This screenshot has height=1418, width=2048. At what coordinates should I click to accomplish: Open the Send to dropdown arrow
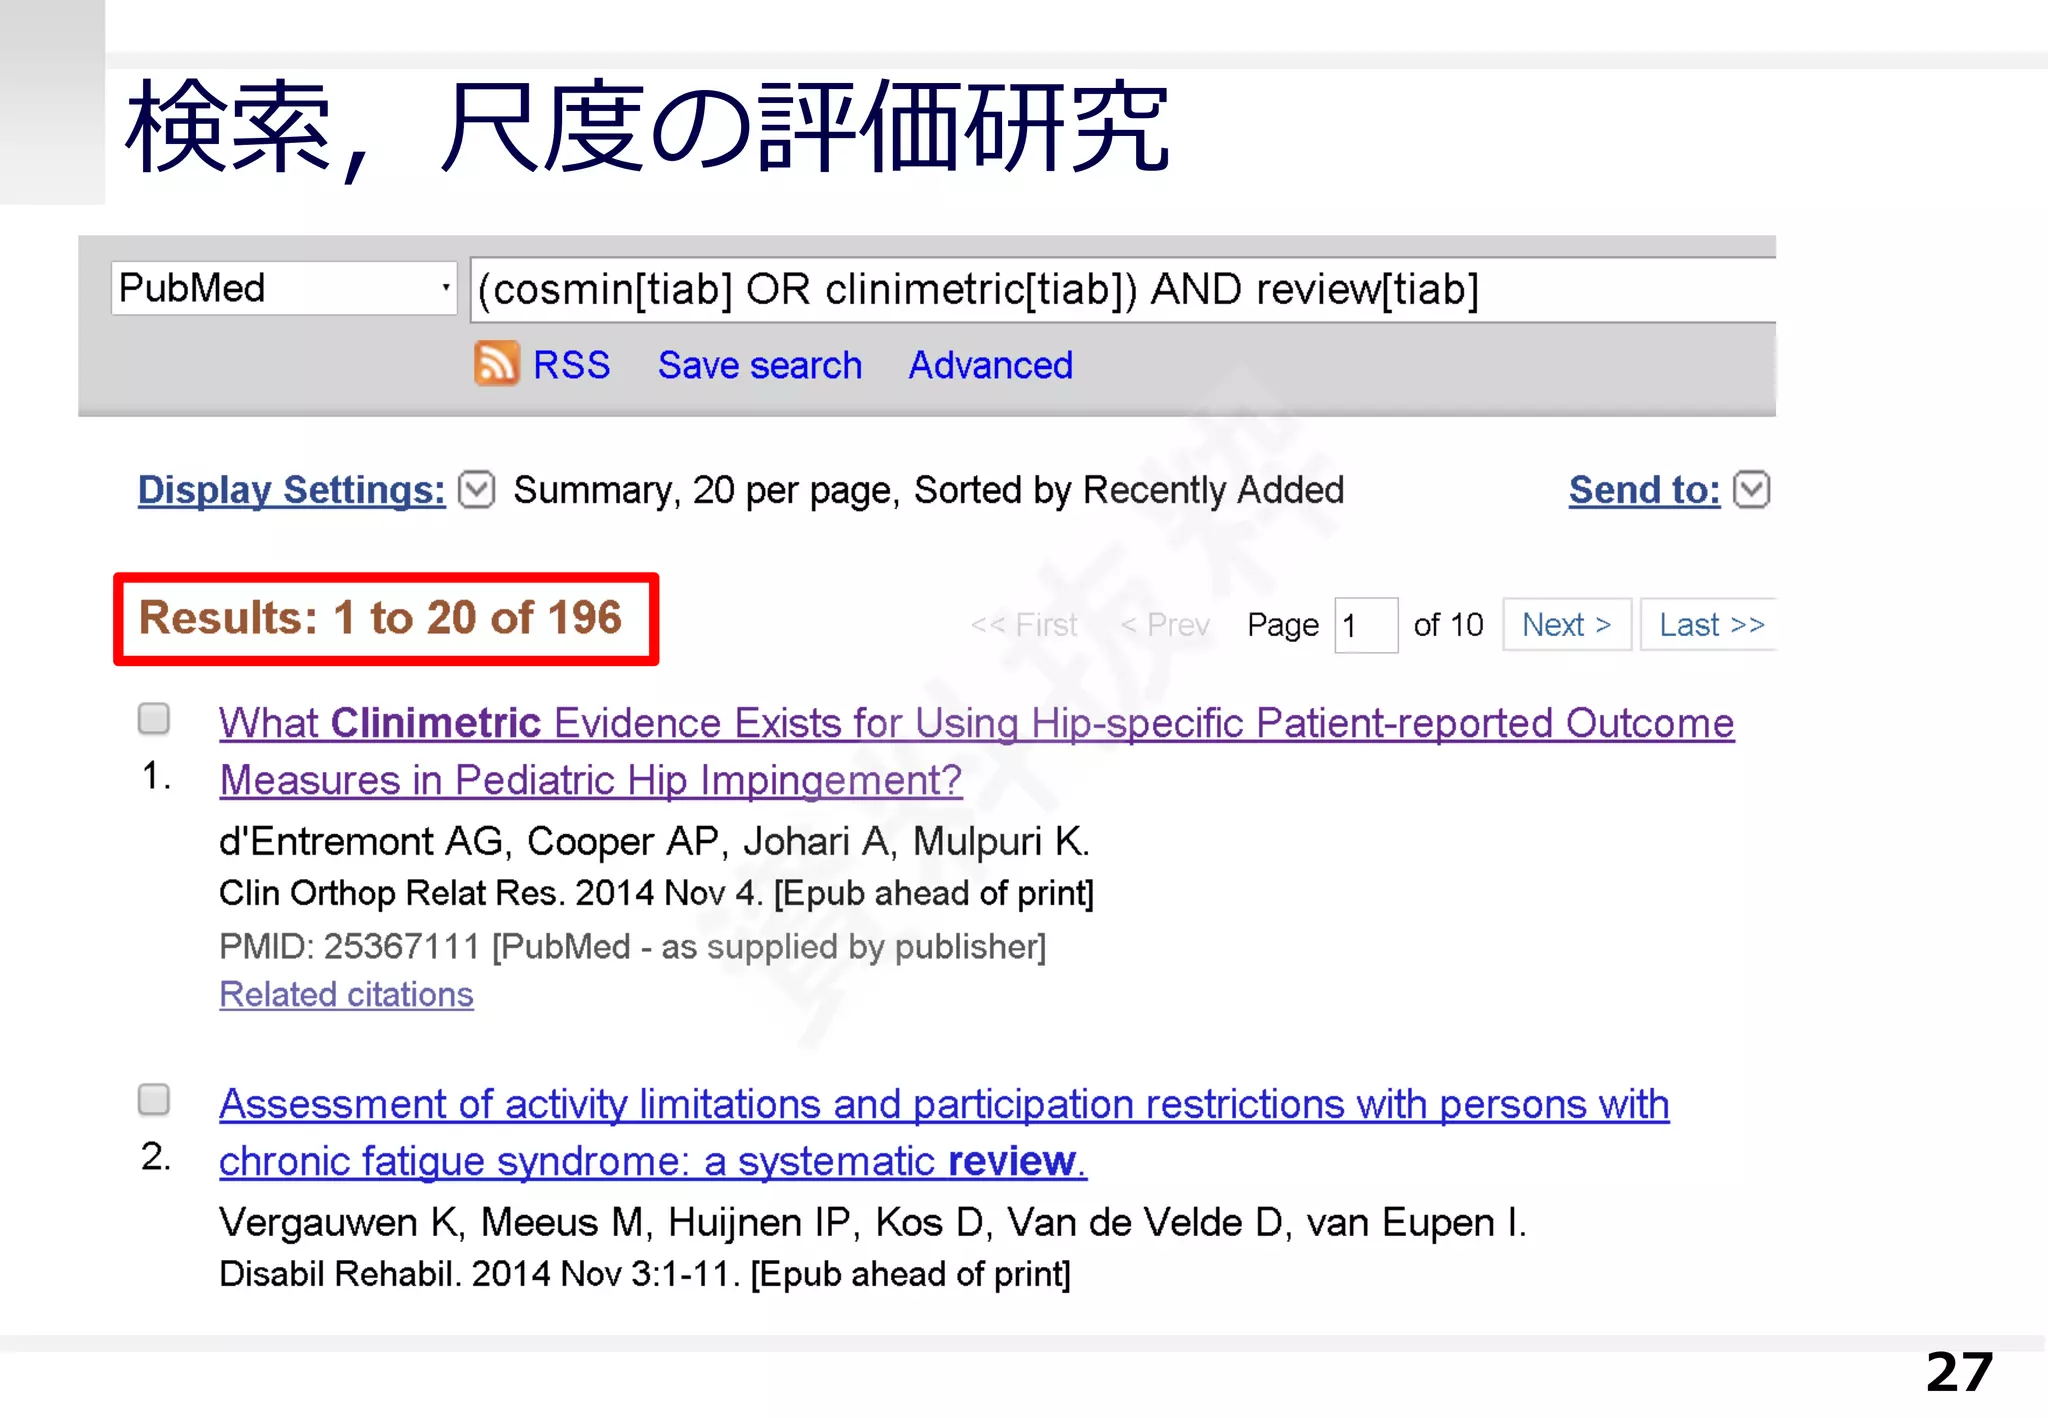pos(1751,490)
